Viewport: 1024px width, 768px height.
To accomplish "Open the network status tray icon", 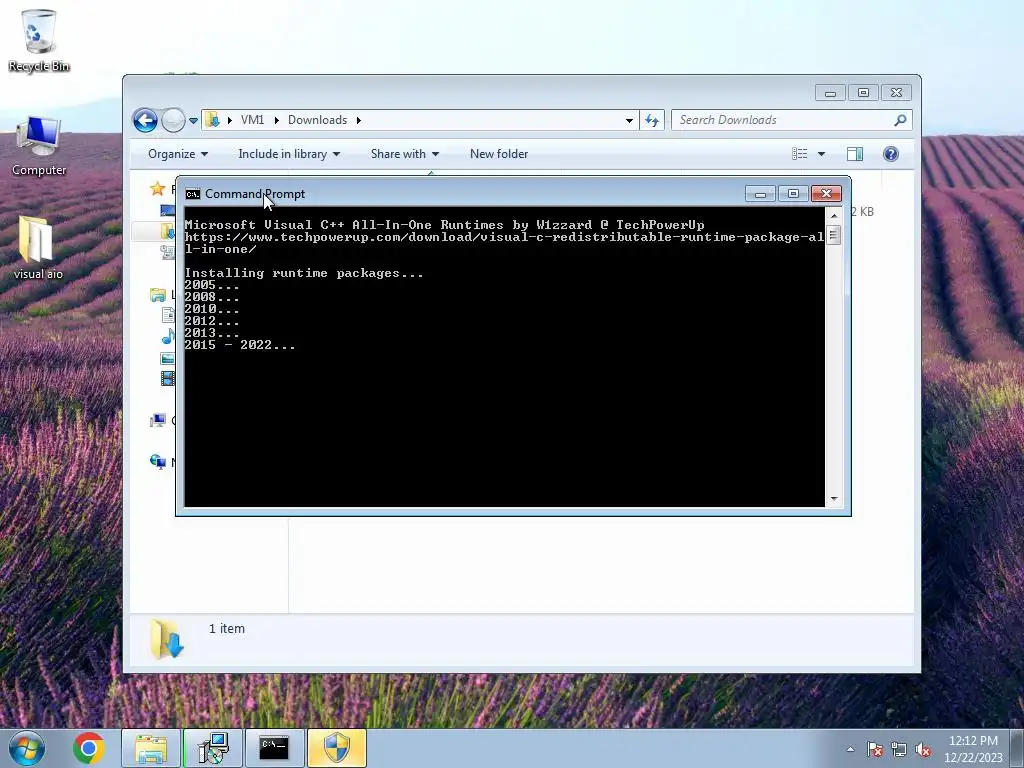I will pyautogui.click(x=899, y=750).
